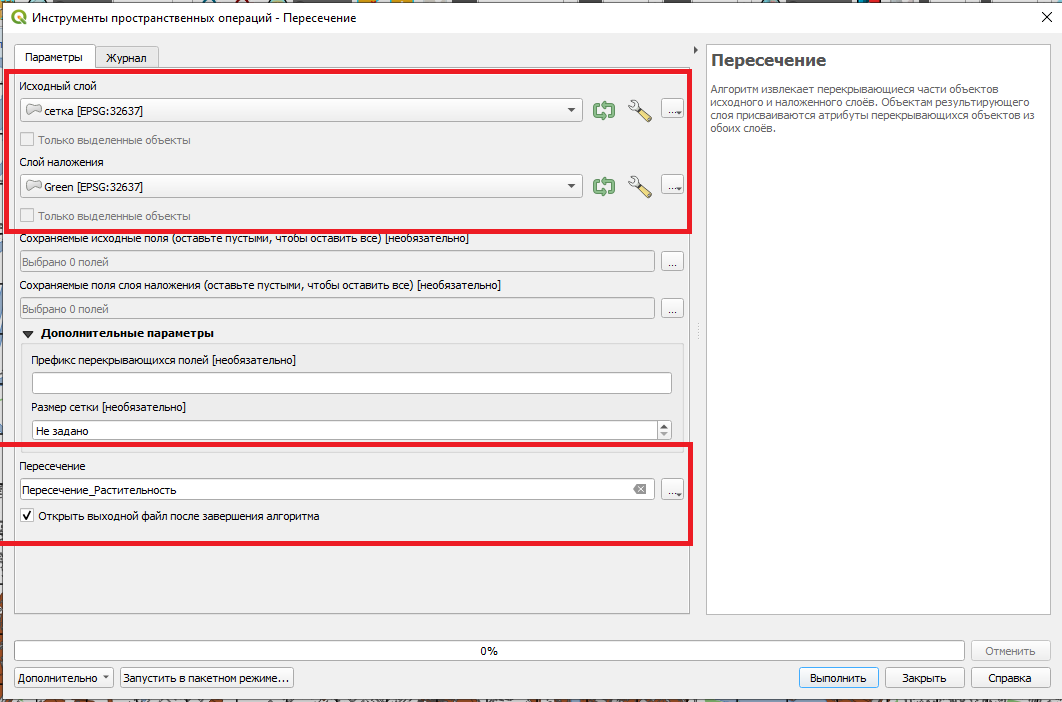The image size is (1062, 702).
Task: Select the Параметры tab
Action: point(54,57)
